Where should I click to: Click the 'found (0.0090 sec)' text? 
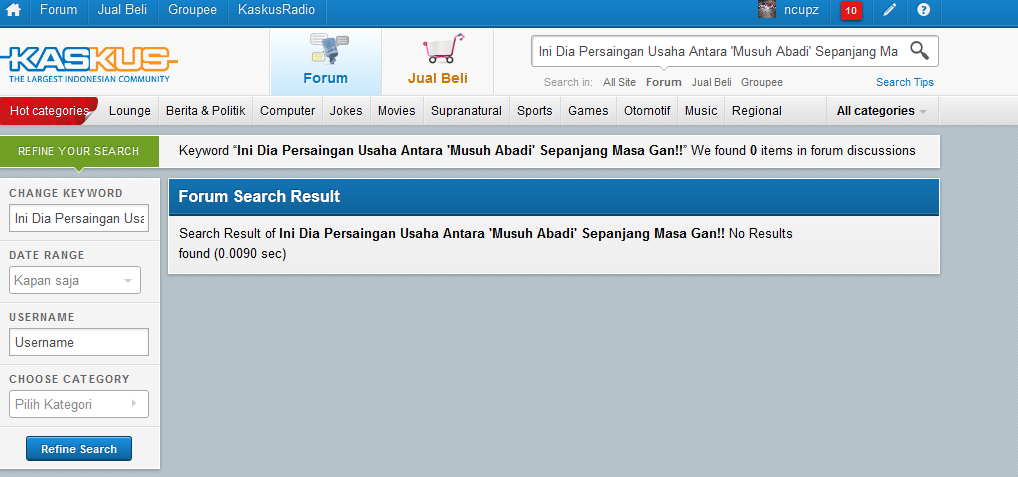pyautogui.click(x=232, y=254)
